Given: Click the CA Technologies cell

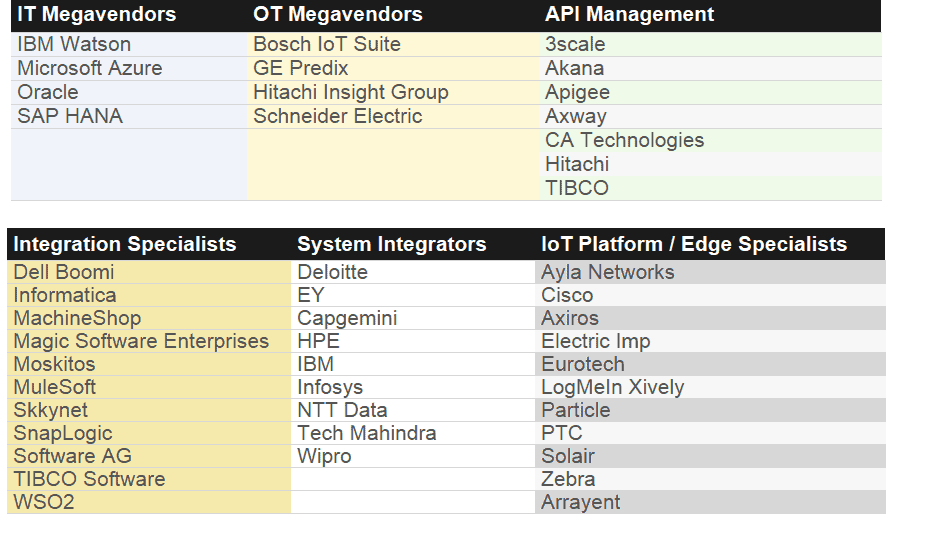Looking at the screenshot, I should tap(624, 140).
